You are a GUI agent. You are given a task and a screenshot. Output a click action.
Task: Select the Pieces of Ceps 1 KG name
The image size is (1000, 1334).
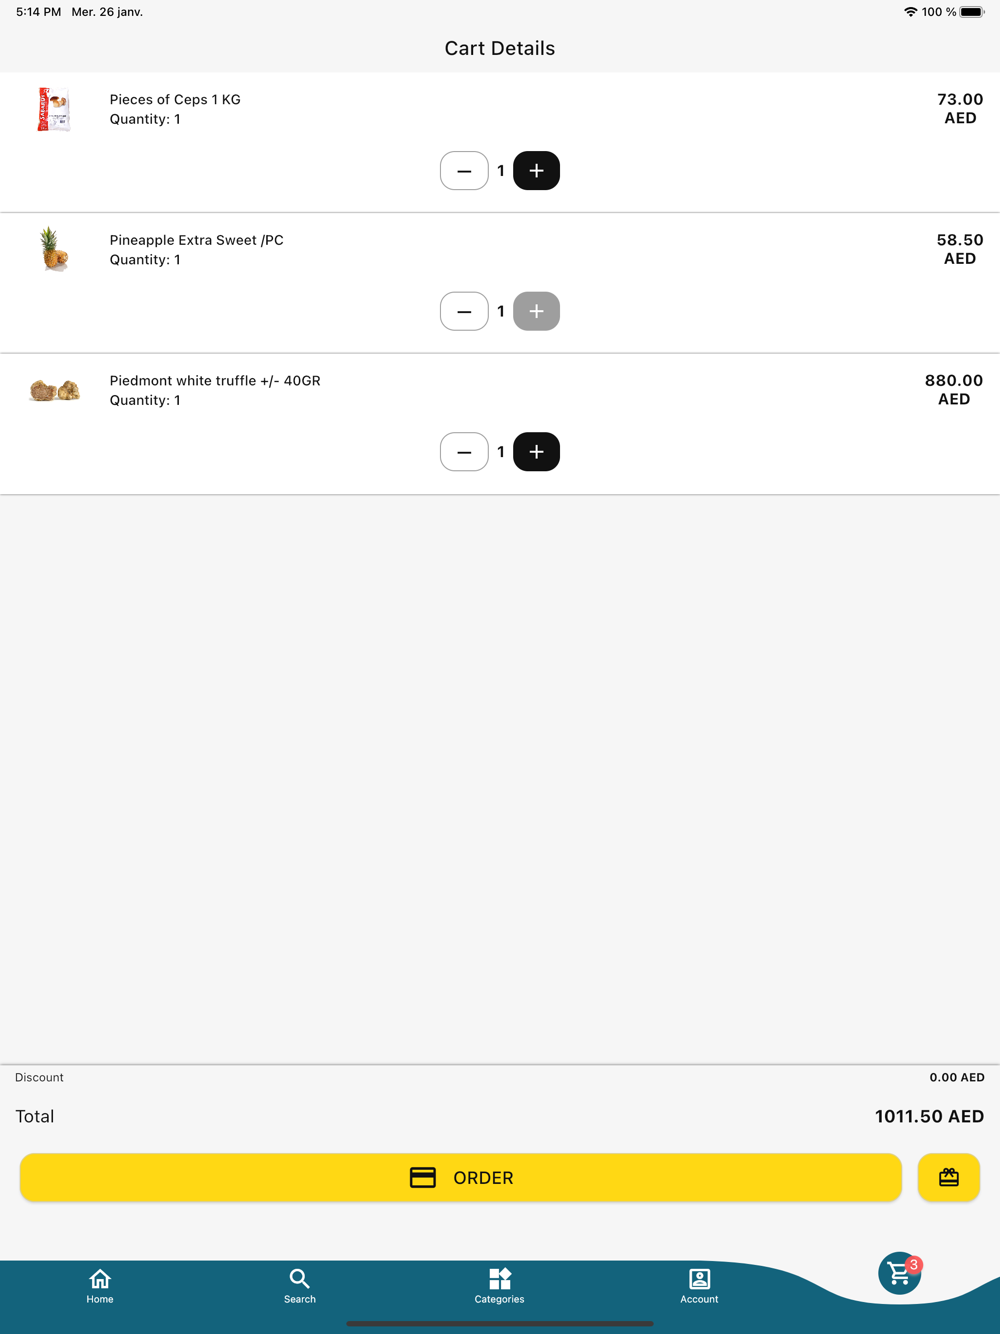point(175,100)
